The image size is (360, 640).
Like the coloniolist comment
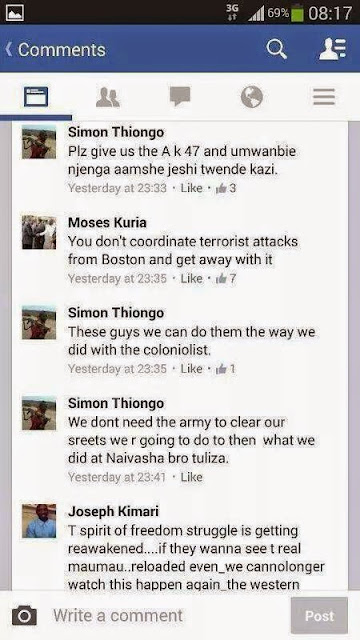(191, 369)
